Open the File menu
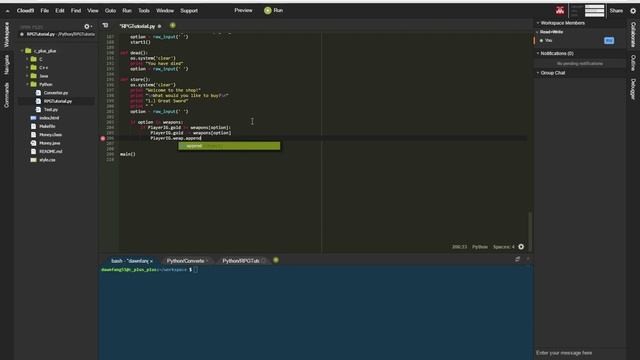Image resolution: width=640 pixels, height=360 pixels. click(x=44, y=11)
